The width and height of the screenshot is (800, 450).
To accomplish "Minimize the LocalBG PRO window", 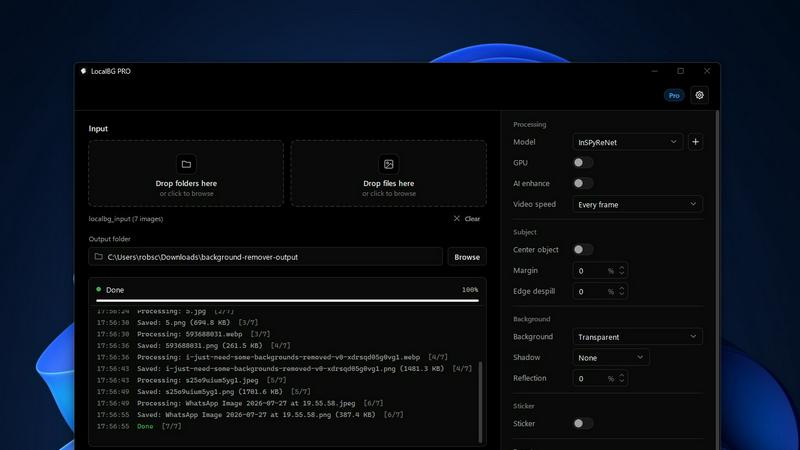I will 655,71.
